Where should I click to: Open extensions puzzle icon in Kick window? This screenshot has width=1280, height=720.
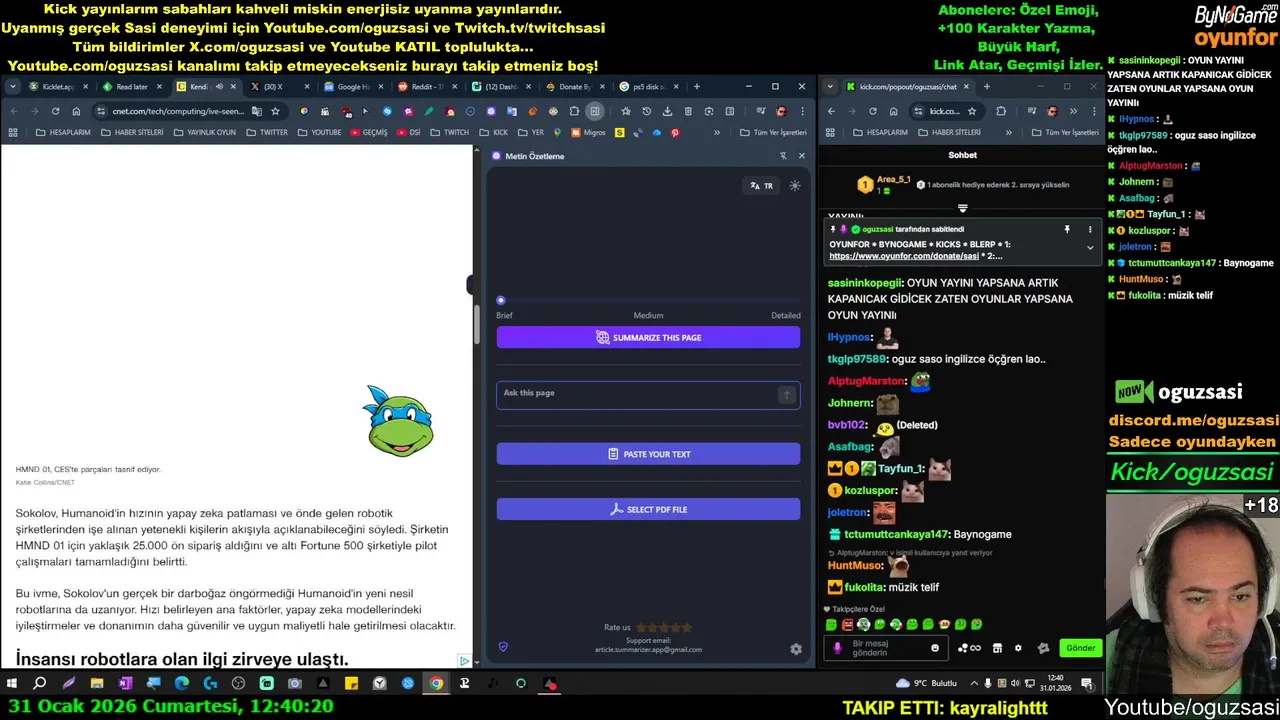pyautogui.click(x=1001, y=111)
